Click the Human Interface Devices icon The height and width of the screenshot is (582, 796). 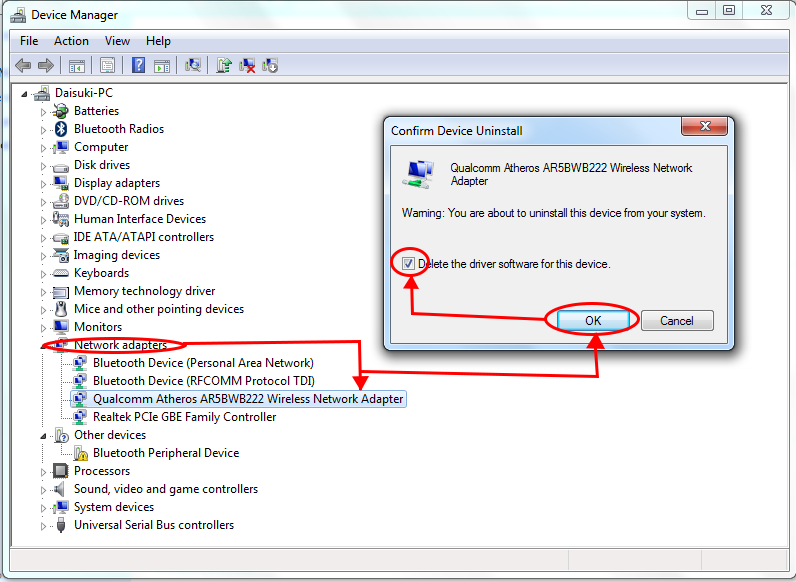tap(60, 219)
